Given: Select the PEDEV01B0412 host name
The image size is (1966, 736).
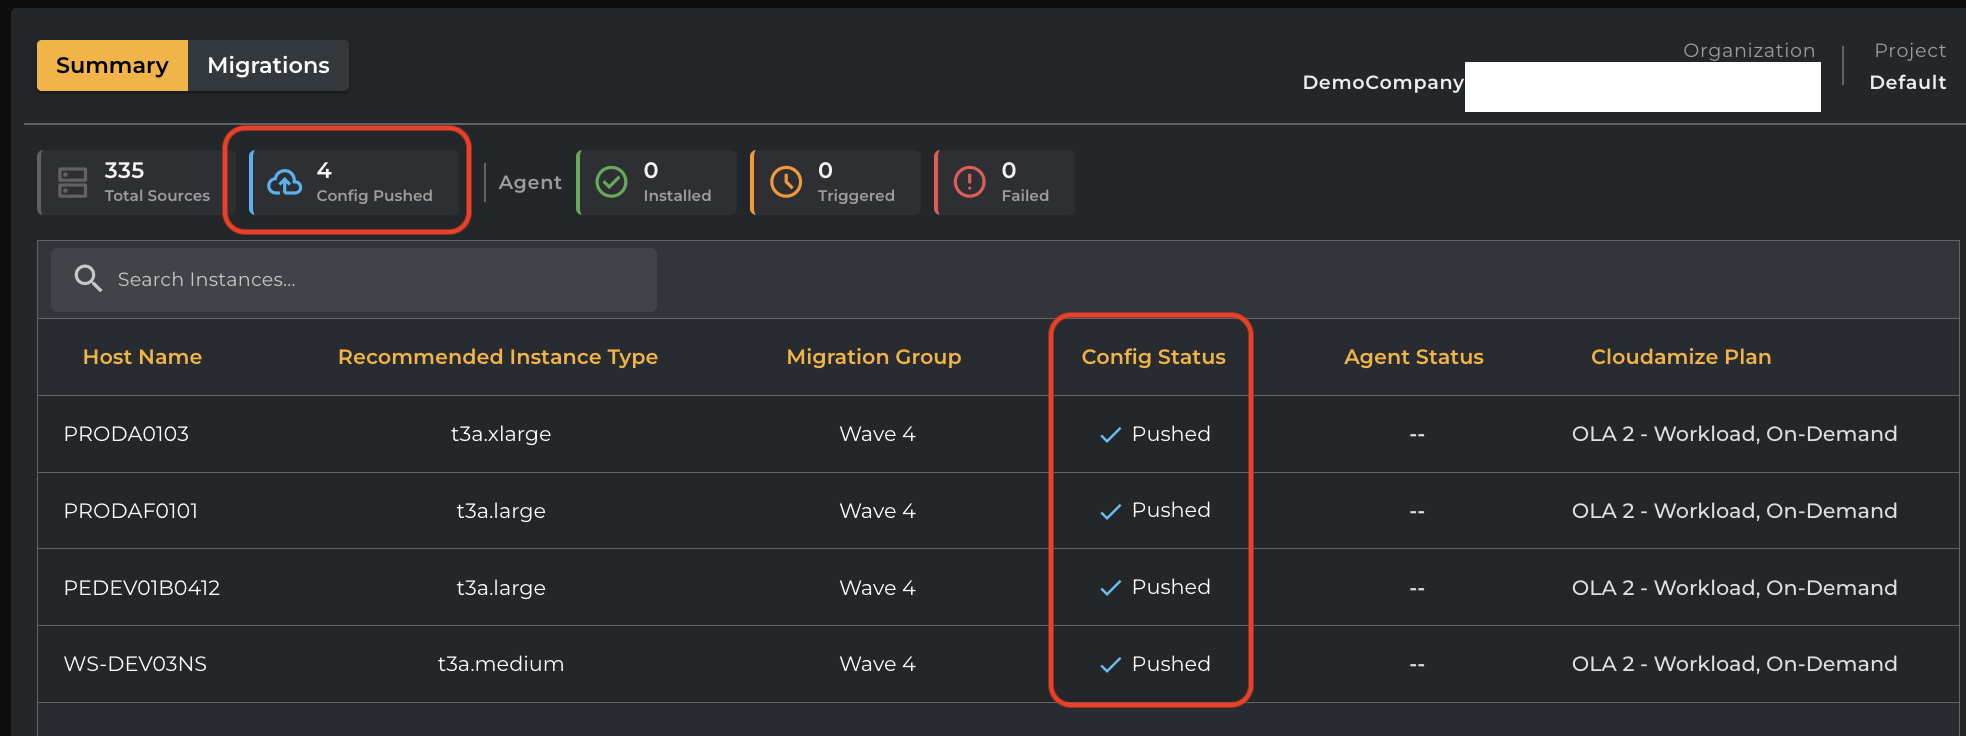Looking at the screenshot, I should 141,588.
